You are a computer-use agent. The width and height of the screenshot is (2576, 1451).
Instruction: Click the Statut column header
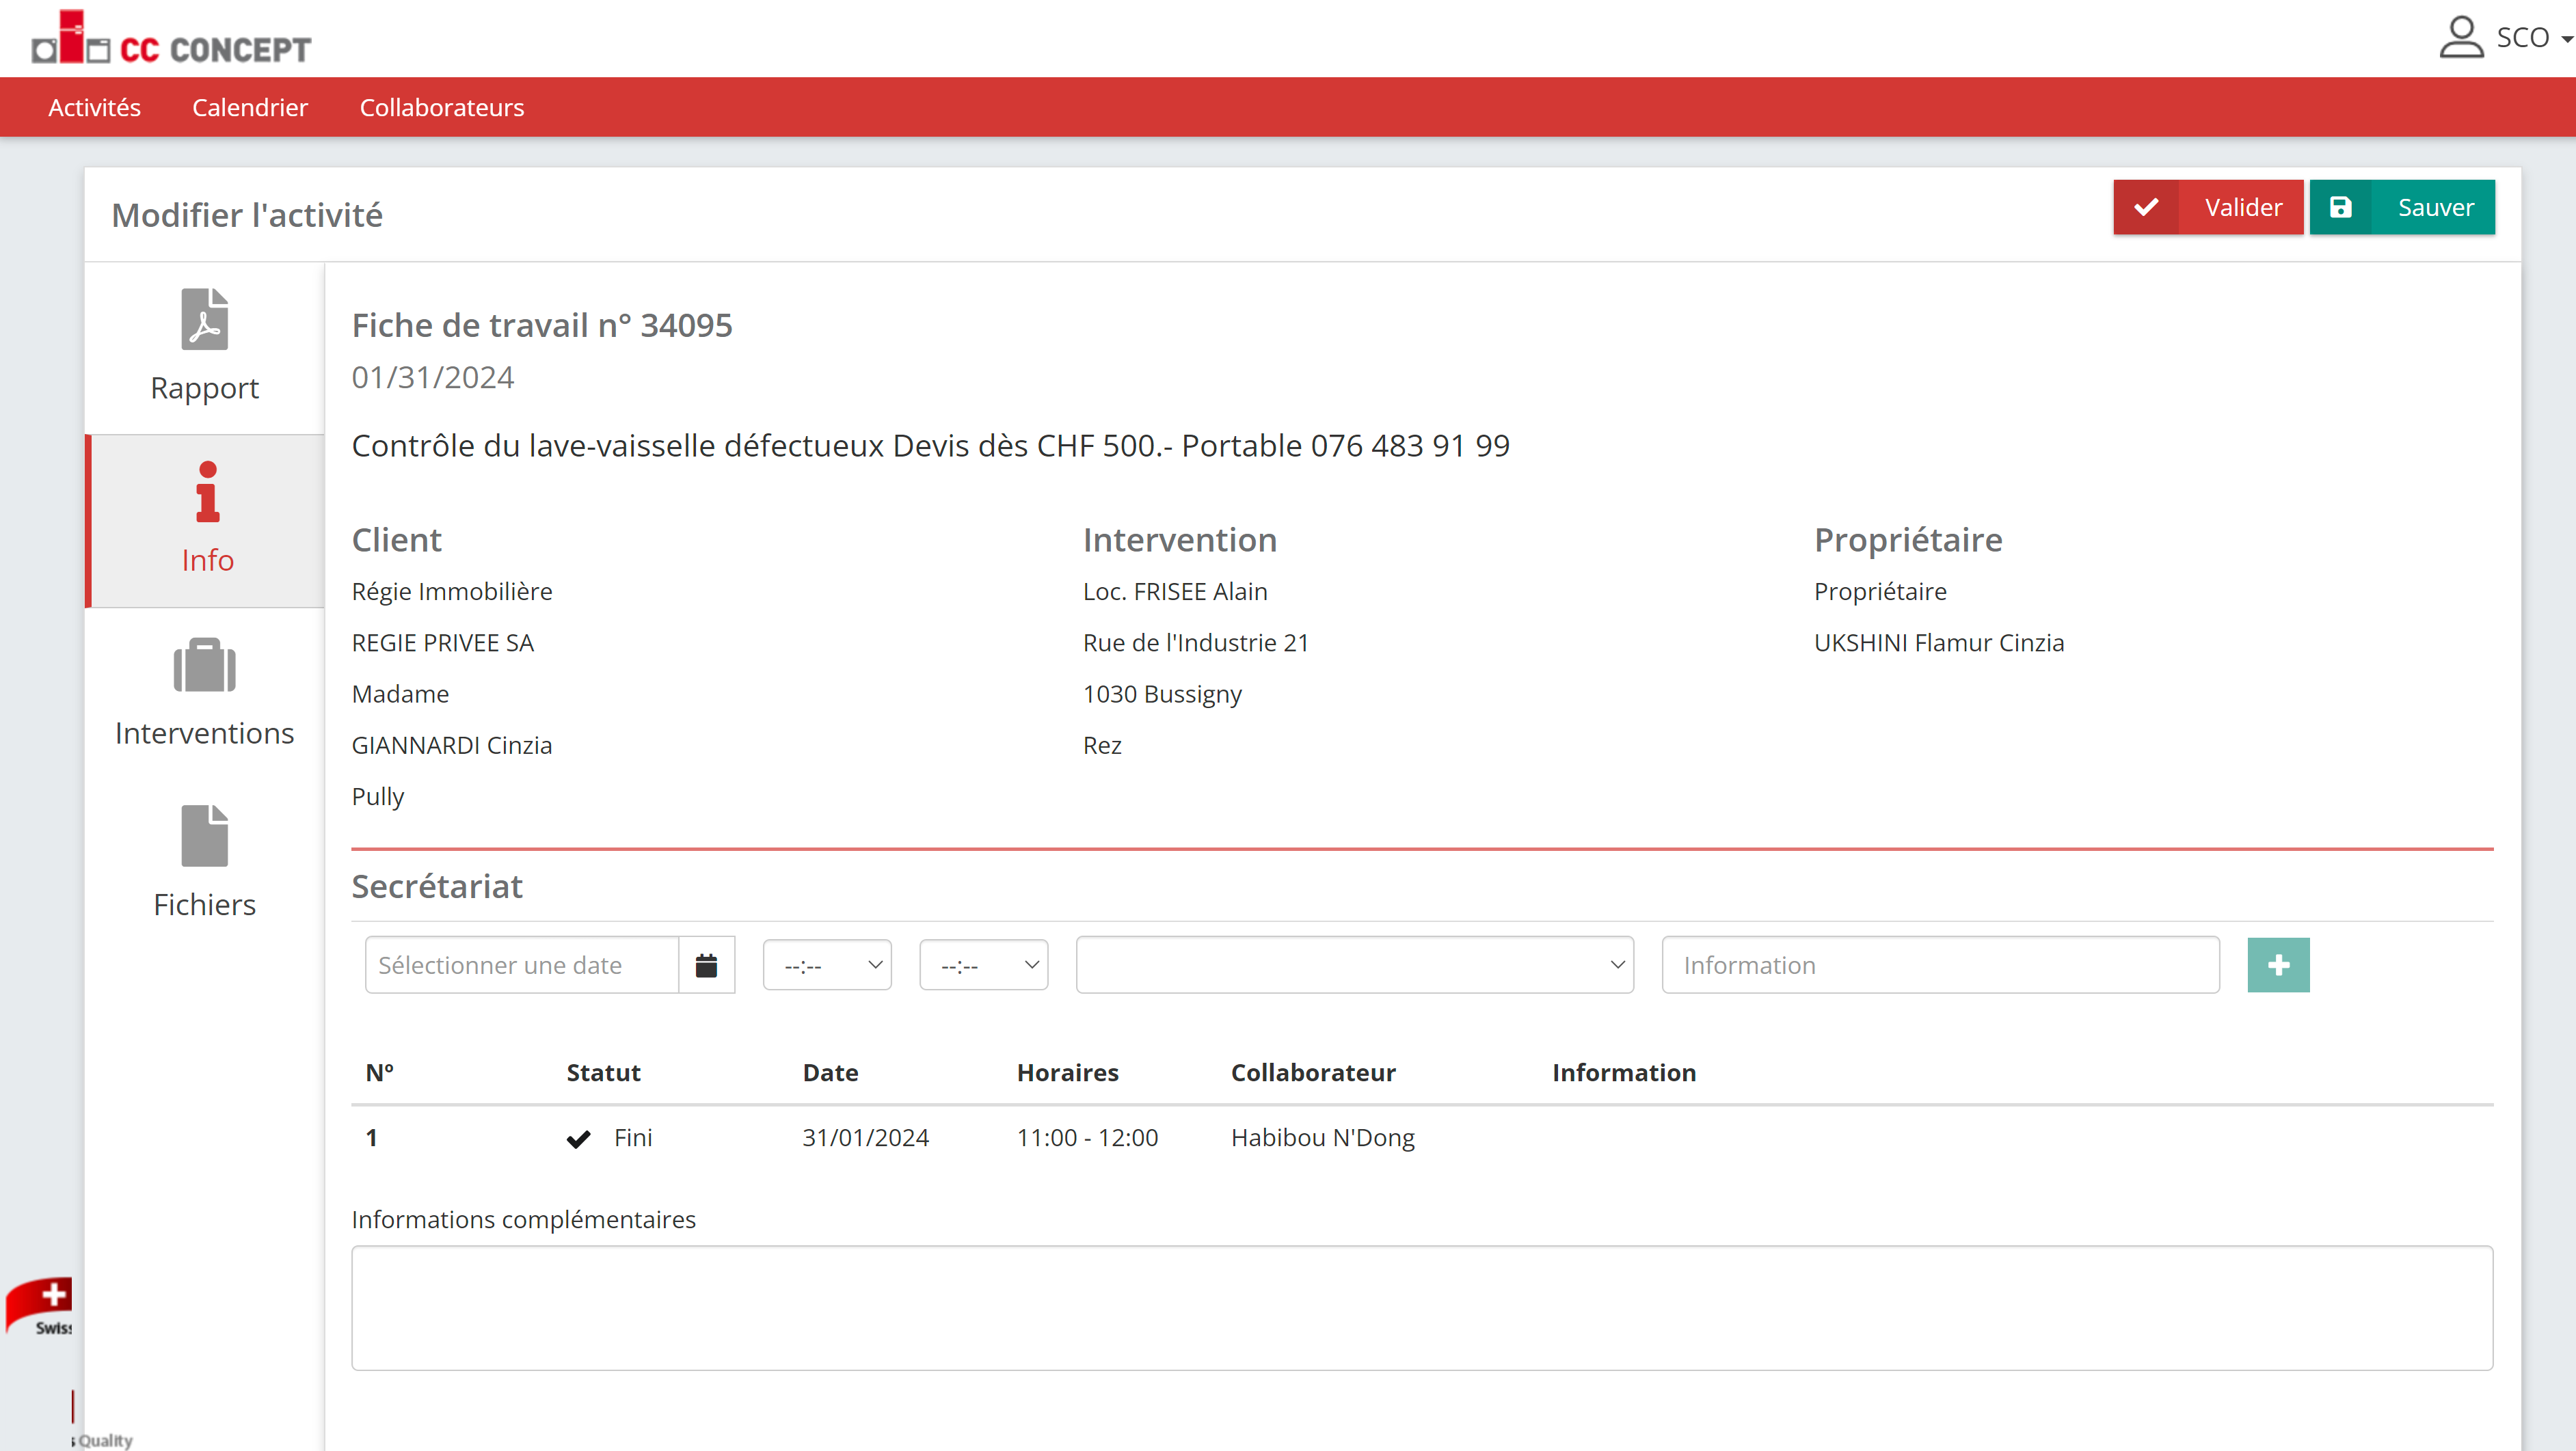(x=603, y=1073)
